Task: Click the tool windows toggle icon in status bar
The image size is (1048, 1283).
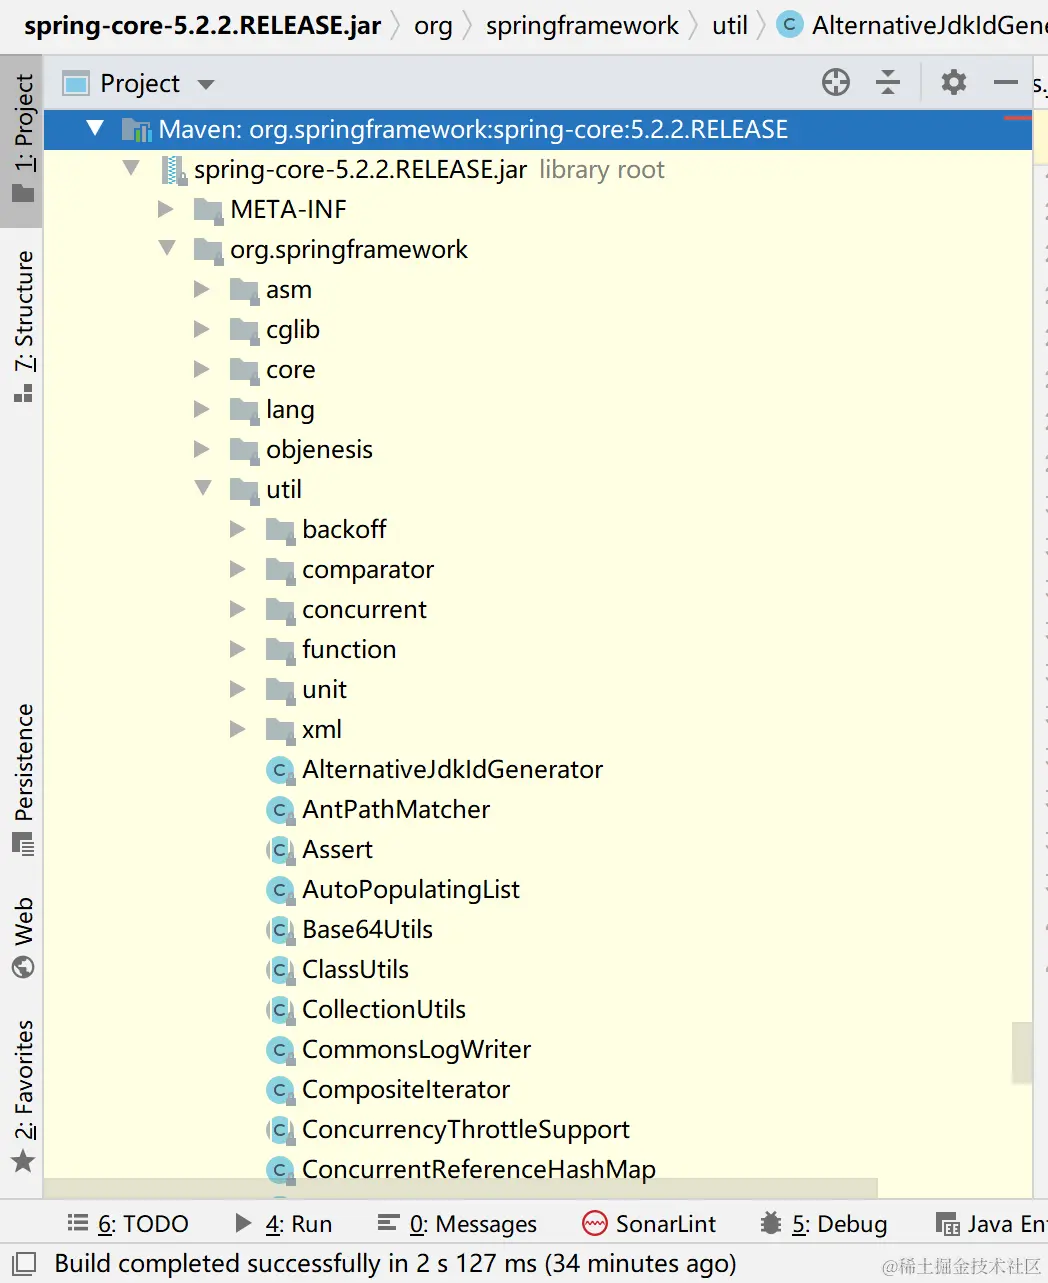Action: click(x=23, y=1263)
